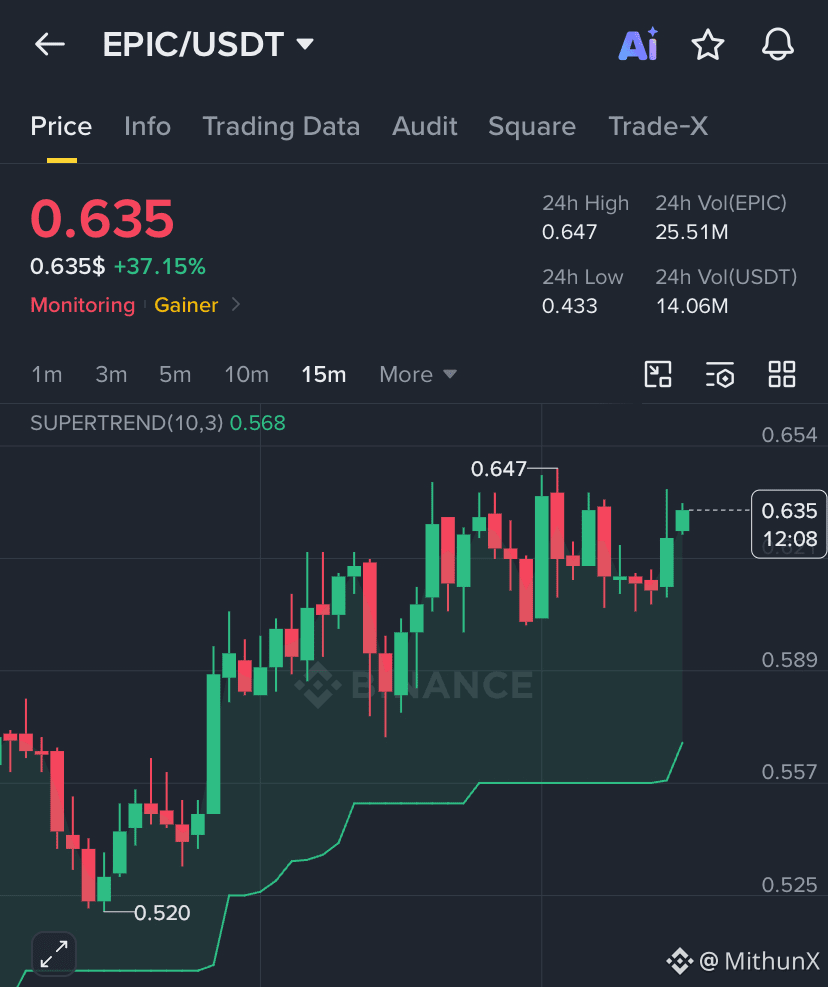Tap the 24h High value 0.647
Viewport: 828px width, 987px height.
[569, 232]
